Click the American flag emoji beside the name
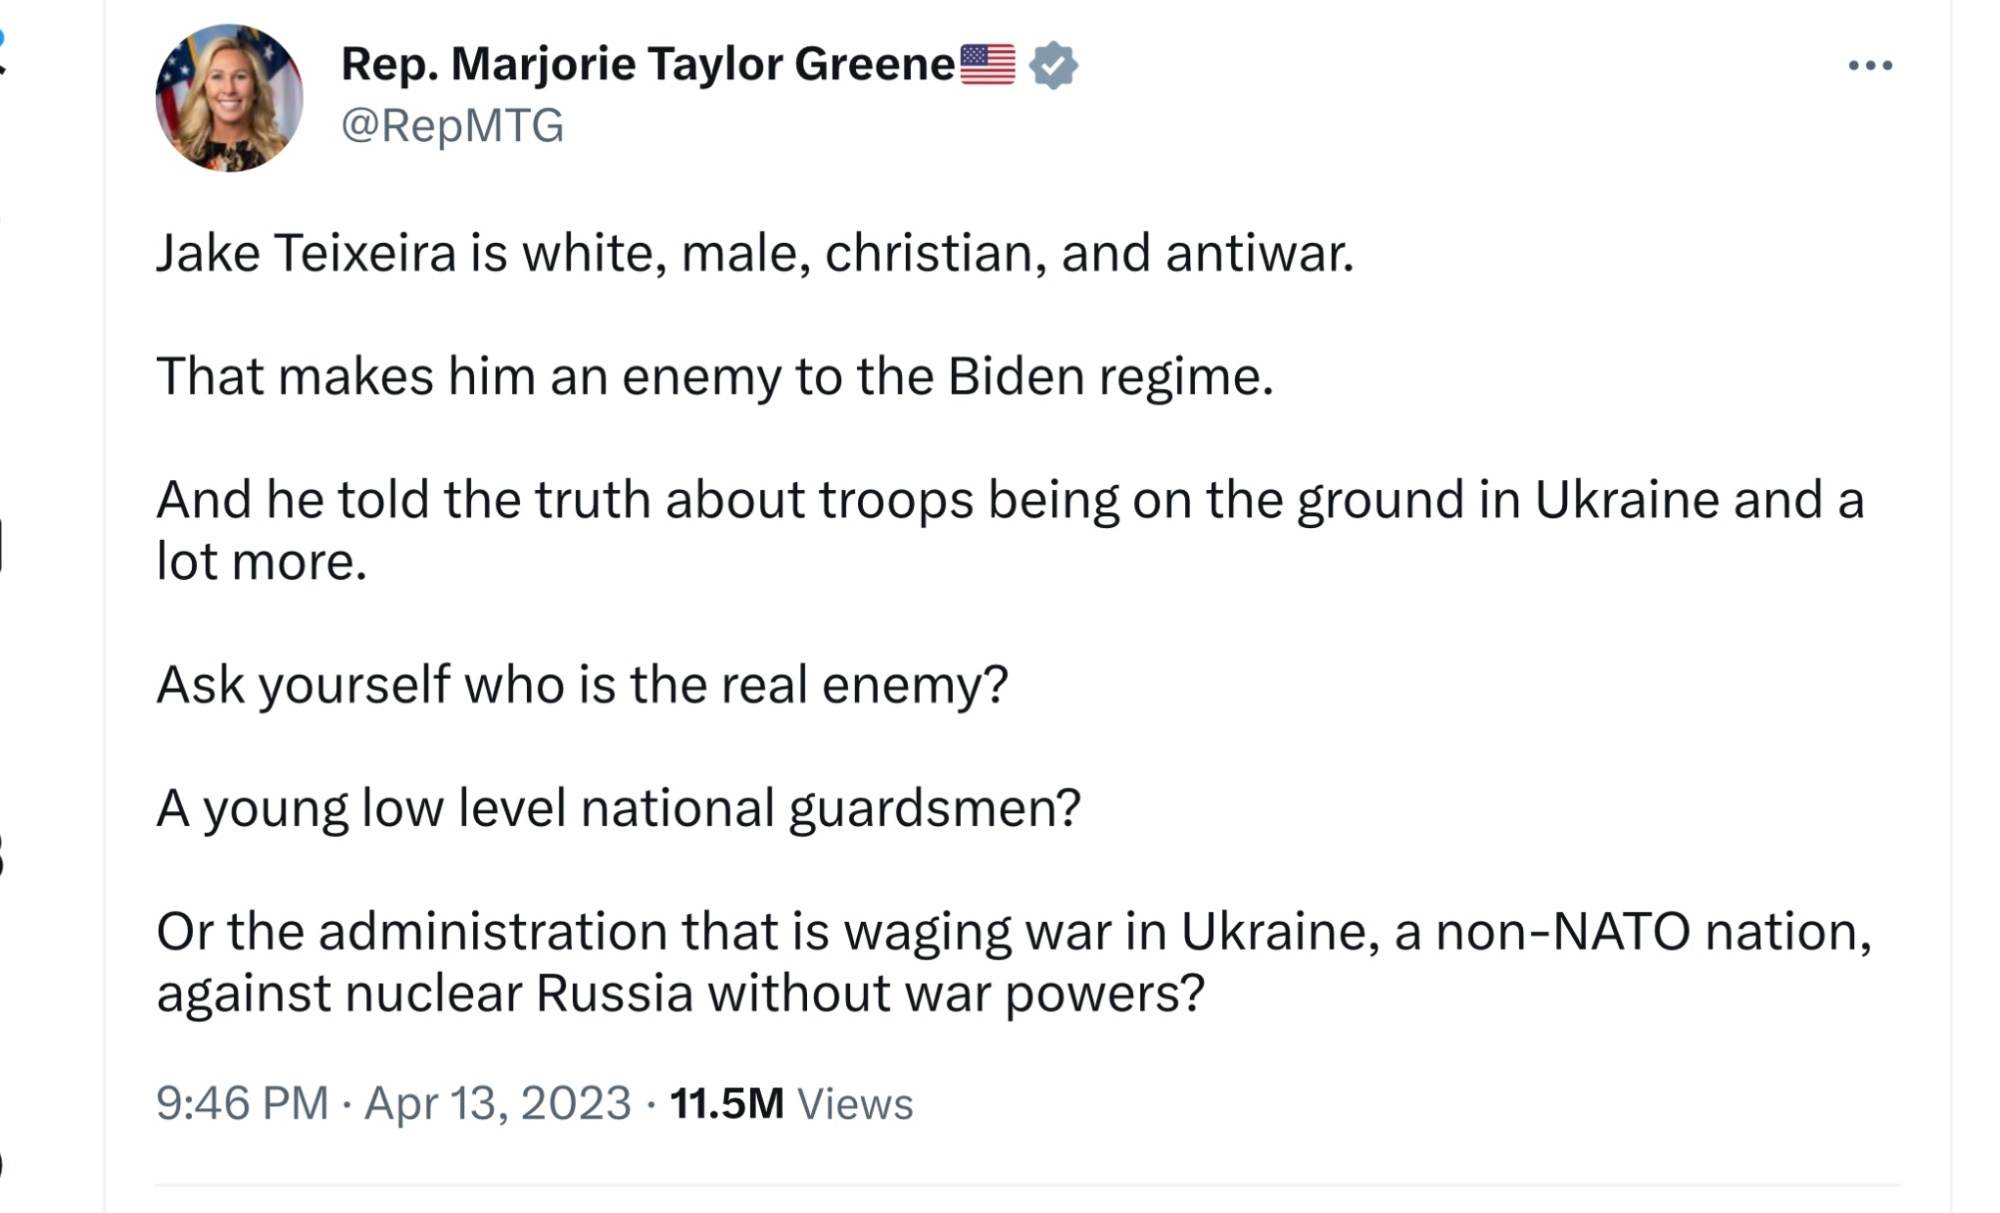 (987, 64)
